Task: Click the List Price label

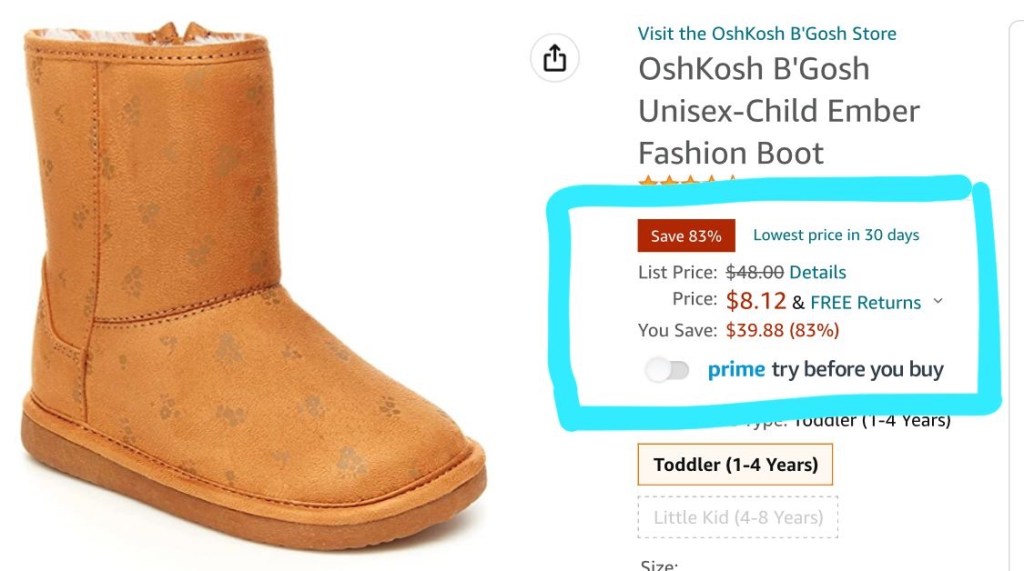Action: [x=677, y=272]
